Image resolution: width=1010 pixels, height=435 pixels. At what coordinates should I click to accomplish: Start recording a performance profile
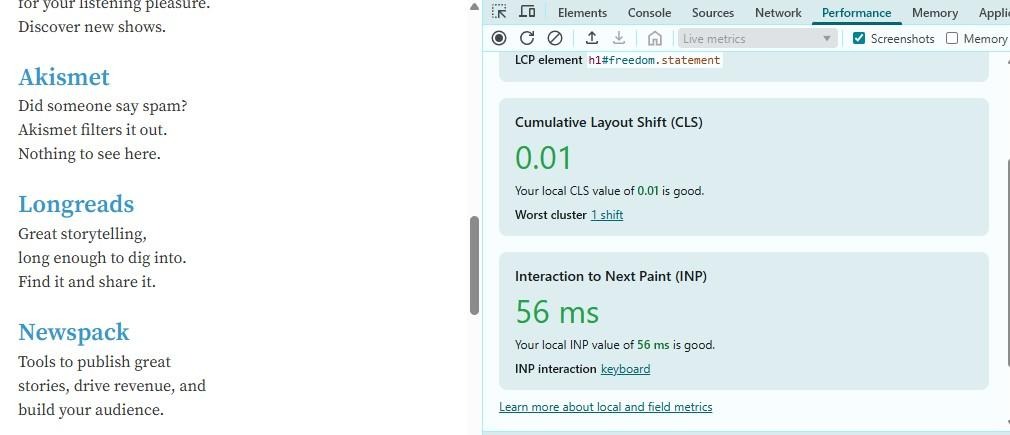coord(499,39)
